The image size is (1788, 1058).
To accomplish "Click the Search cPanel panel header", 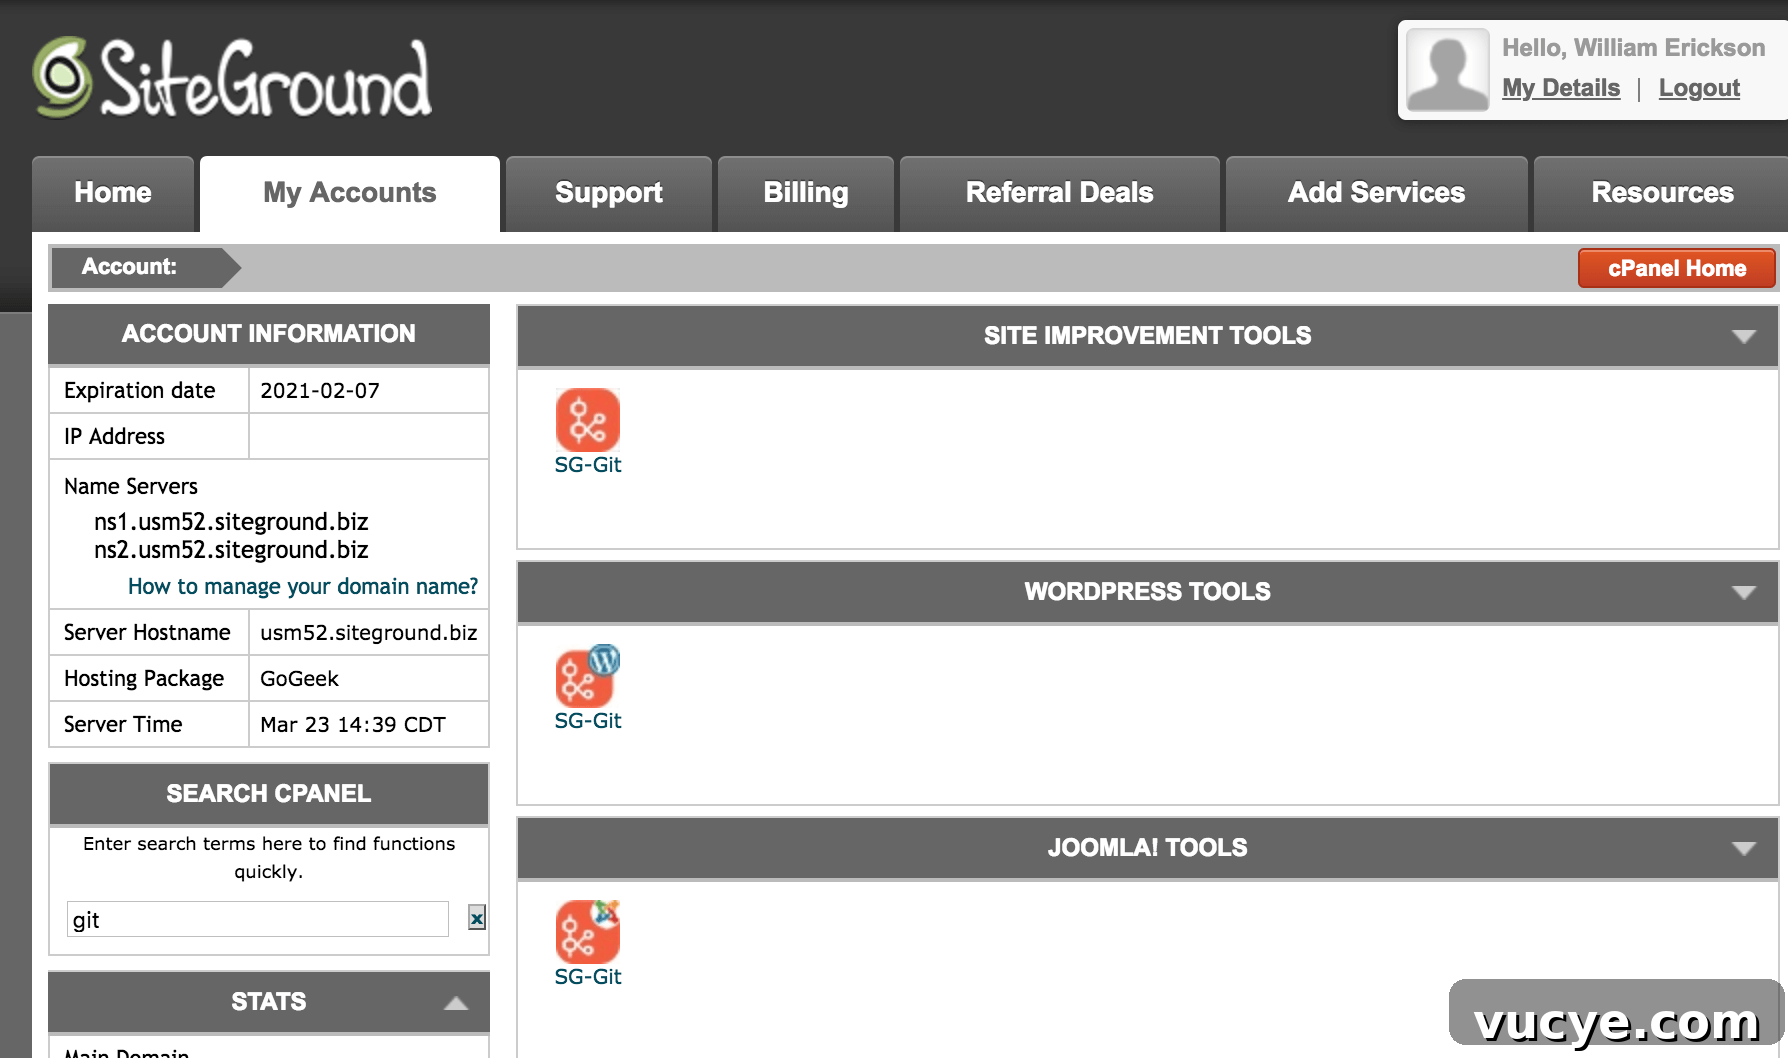I will (x=269, y=794).
